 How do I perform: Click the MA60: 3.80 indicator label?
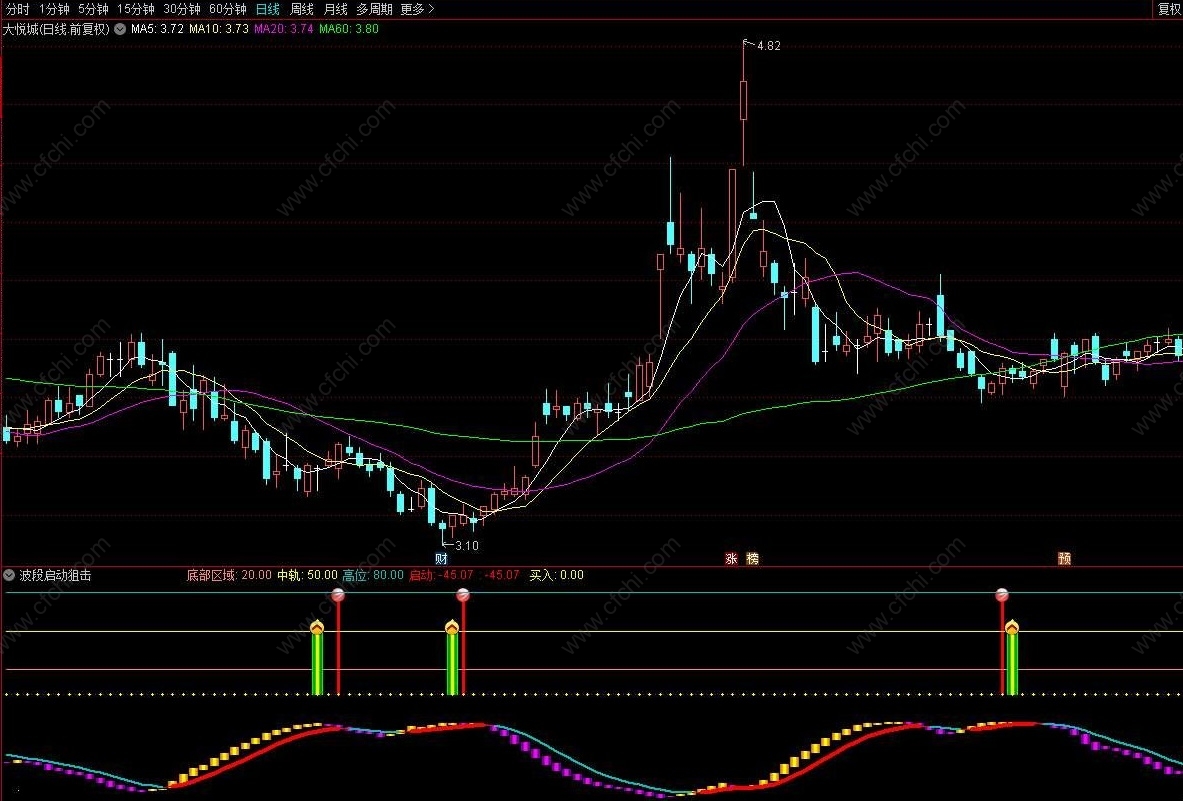pos(349,29)
